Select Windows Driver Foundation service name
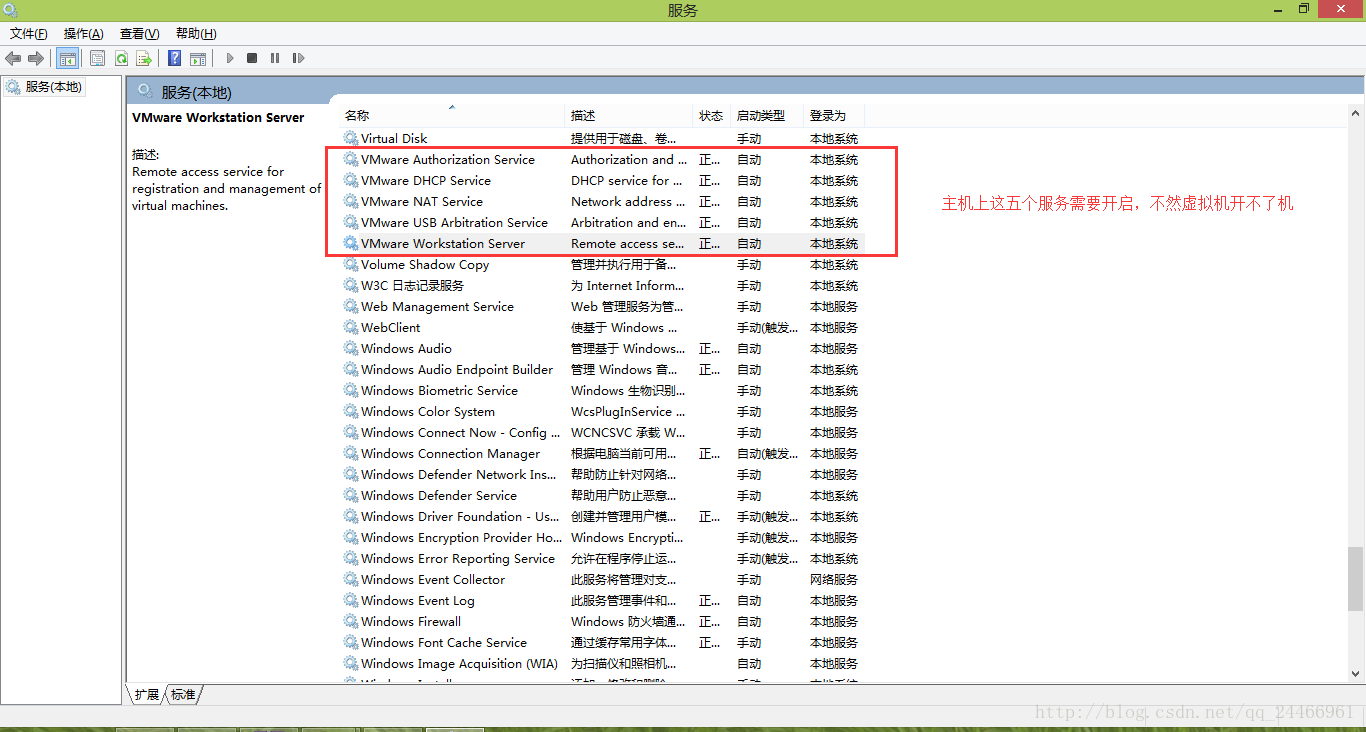This screenshot has width=1366, height=732. pyautogui.click(x=460, y=516)
